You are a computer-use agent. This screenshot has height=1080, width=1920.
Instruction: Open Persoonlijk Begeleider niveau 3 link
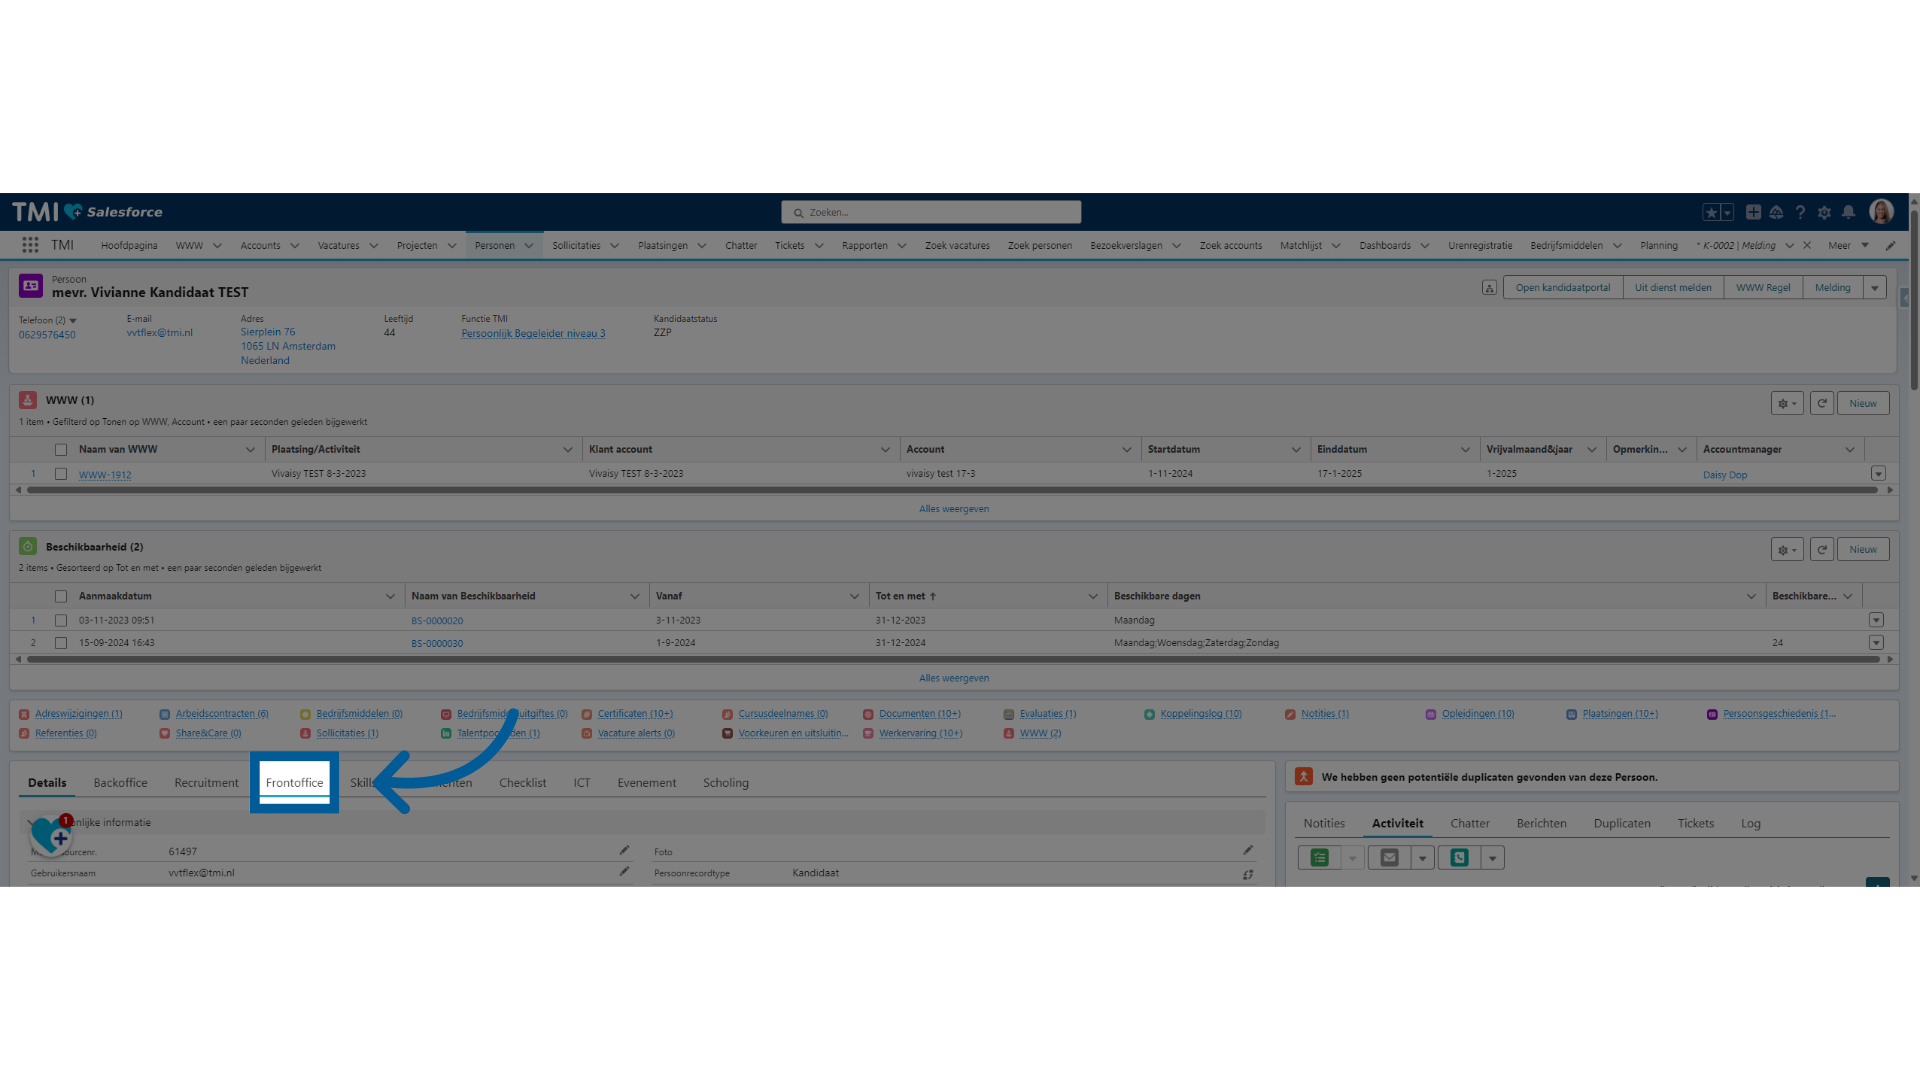pyautogui.click(x=533, y=334)
